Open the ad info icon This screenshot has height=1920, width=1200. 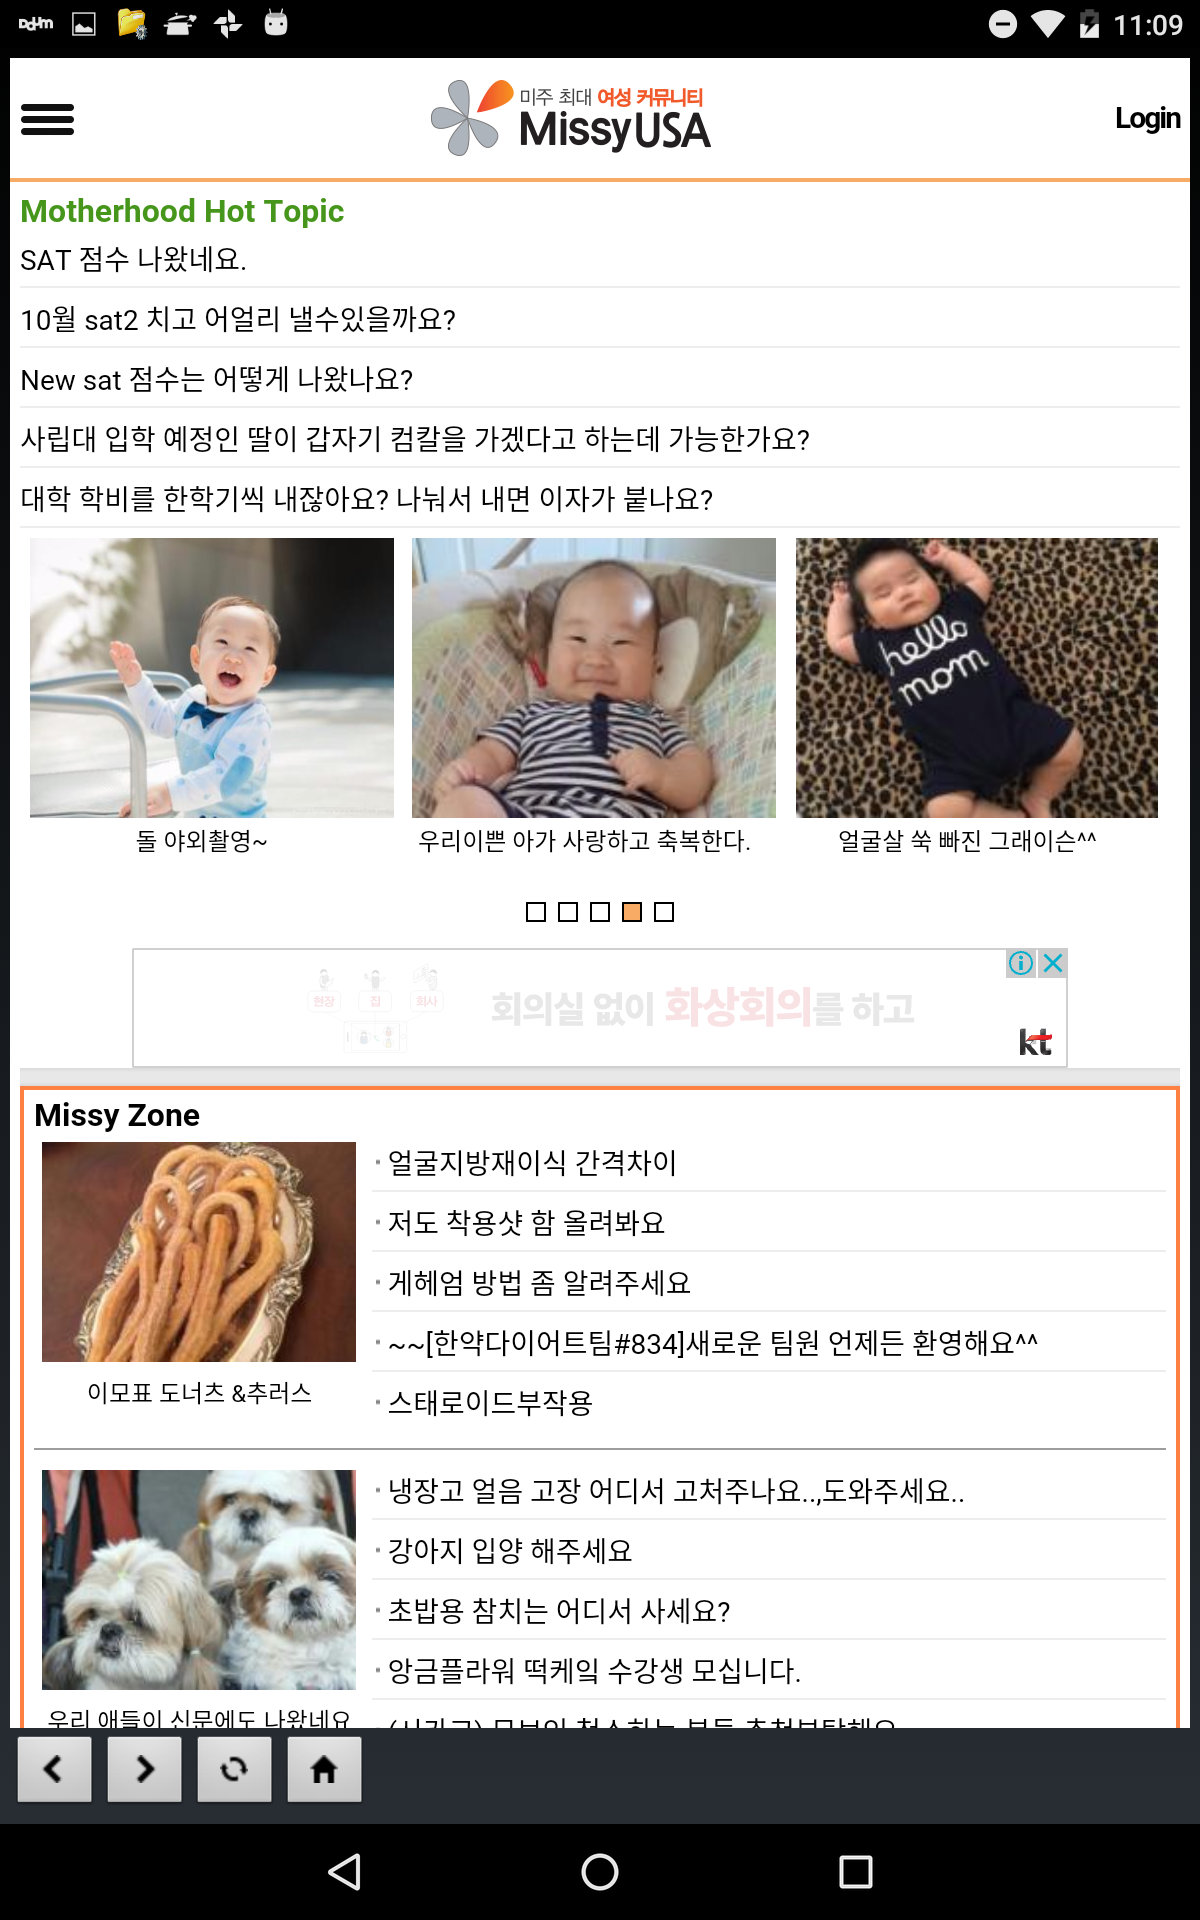click(1021, 963)
